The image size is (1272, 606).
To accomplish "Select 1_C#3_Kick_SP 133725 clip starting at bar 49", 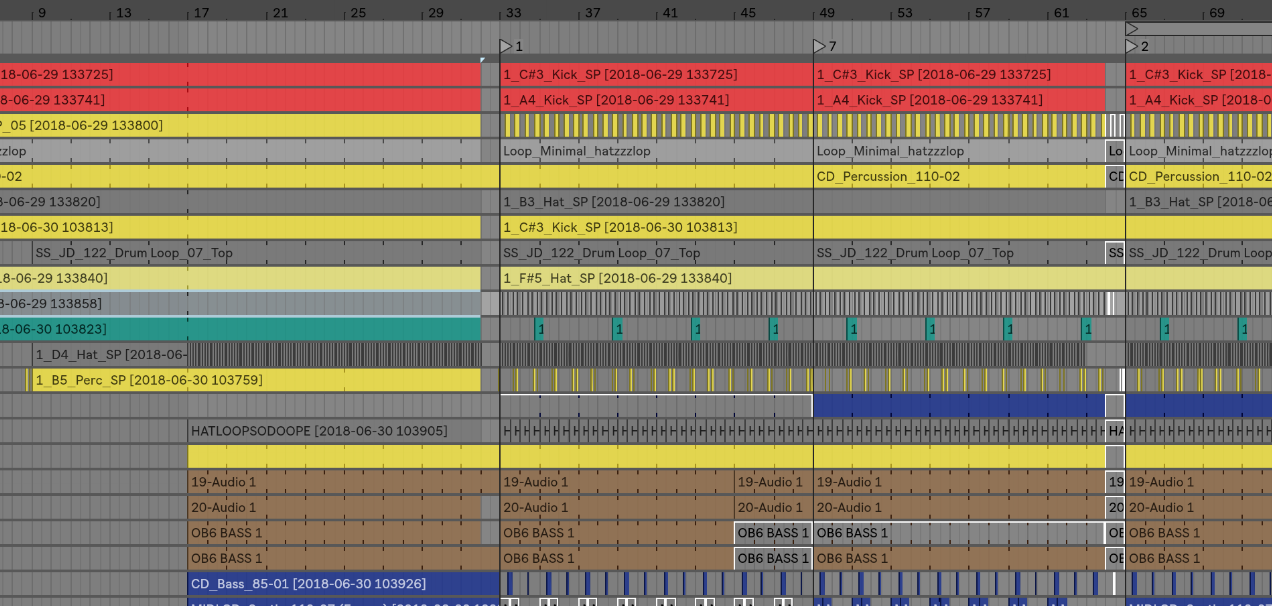I will (x=960, y=75).
